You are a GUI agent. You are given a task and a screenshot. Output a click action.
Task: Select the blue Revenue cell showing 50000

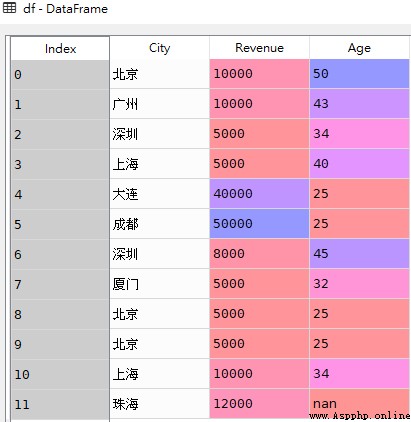click(259, 224)
